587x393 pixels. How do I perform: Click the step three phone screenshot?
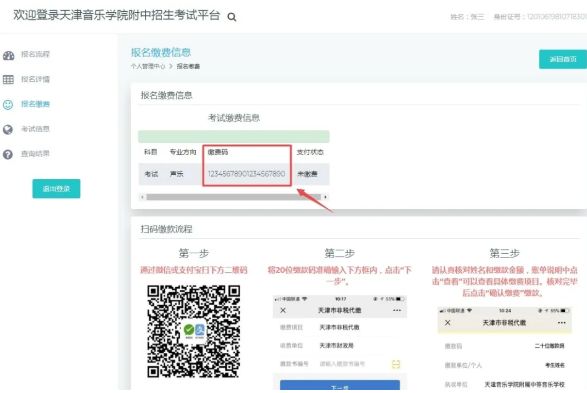coord(505,348)
